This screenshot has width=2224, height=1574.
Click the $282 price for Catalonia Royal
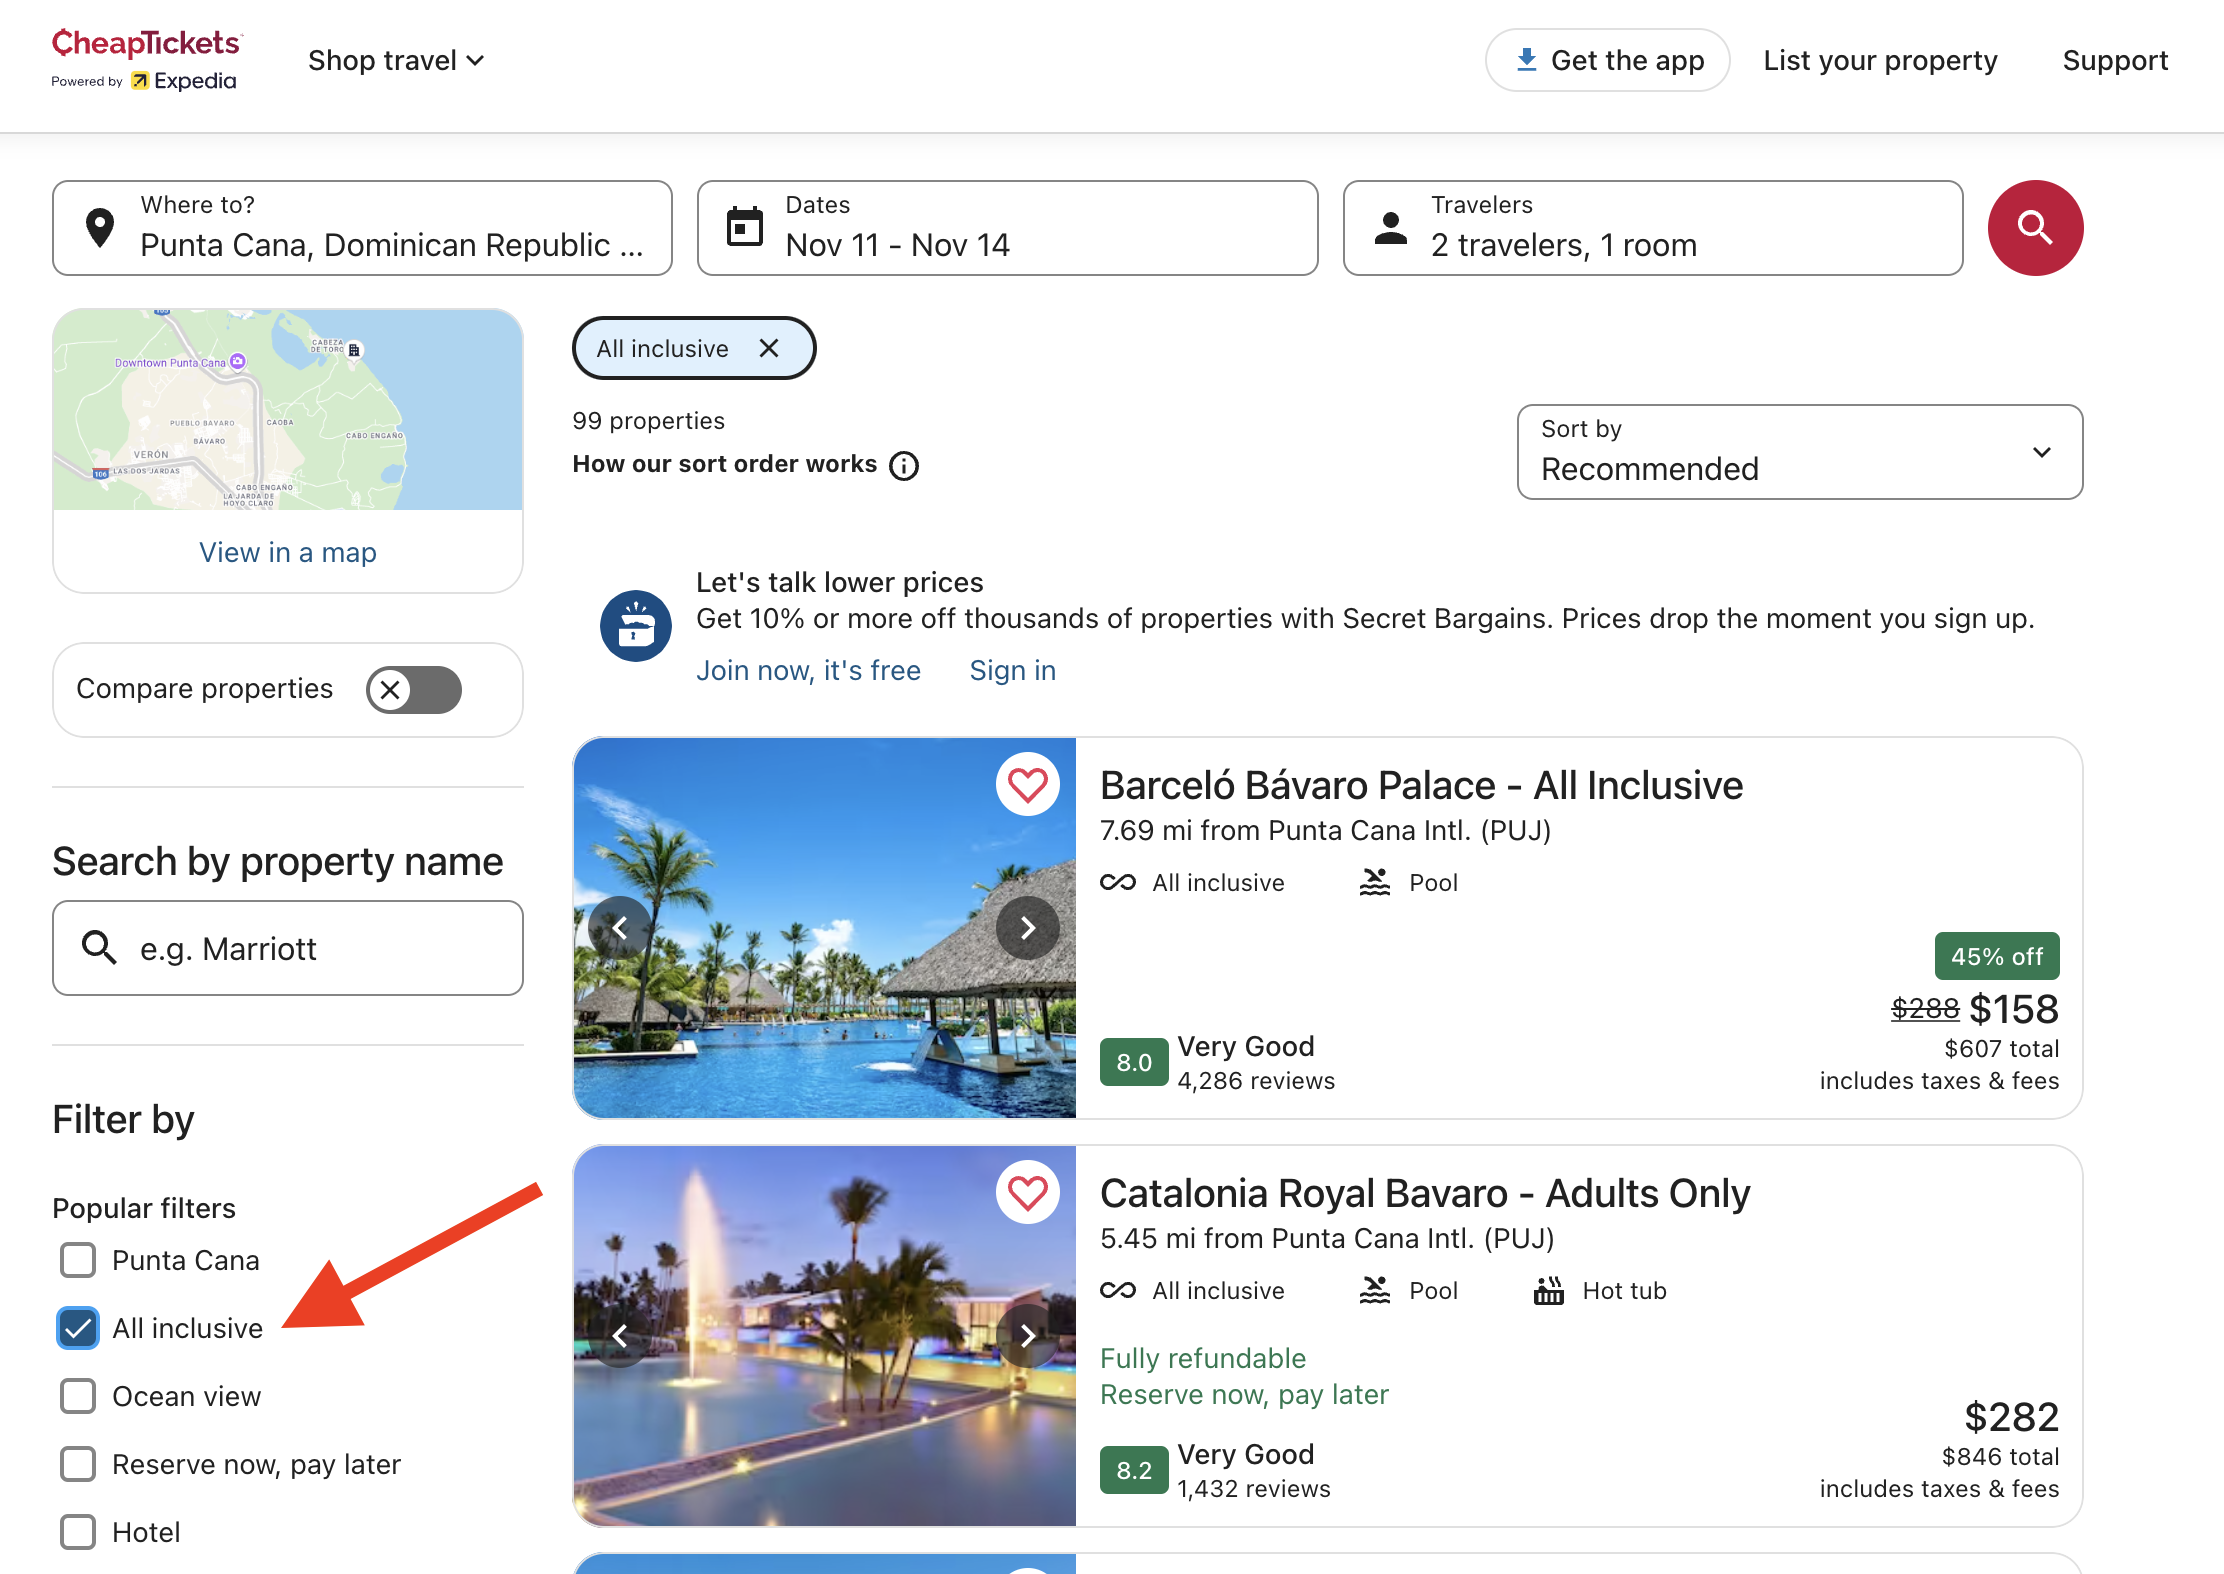tap(2012, 1416)
